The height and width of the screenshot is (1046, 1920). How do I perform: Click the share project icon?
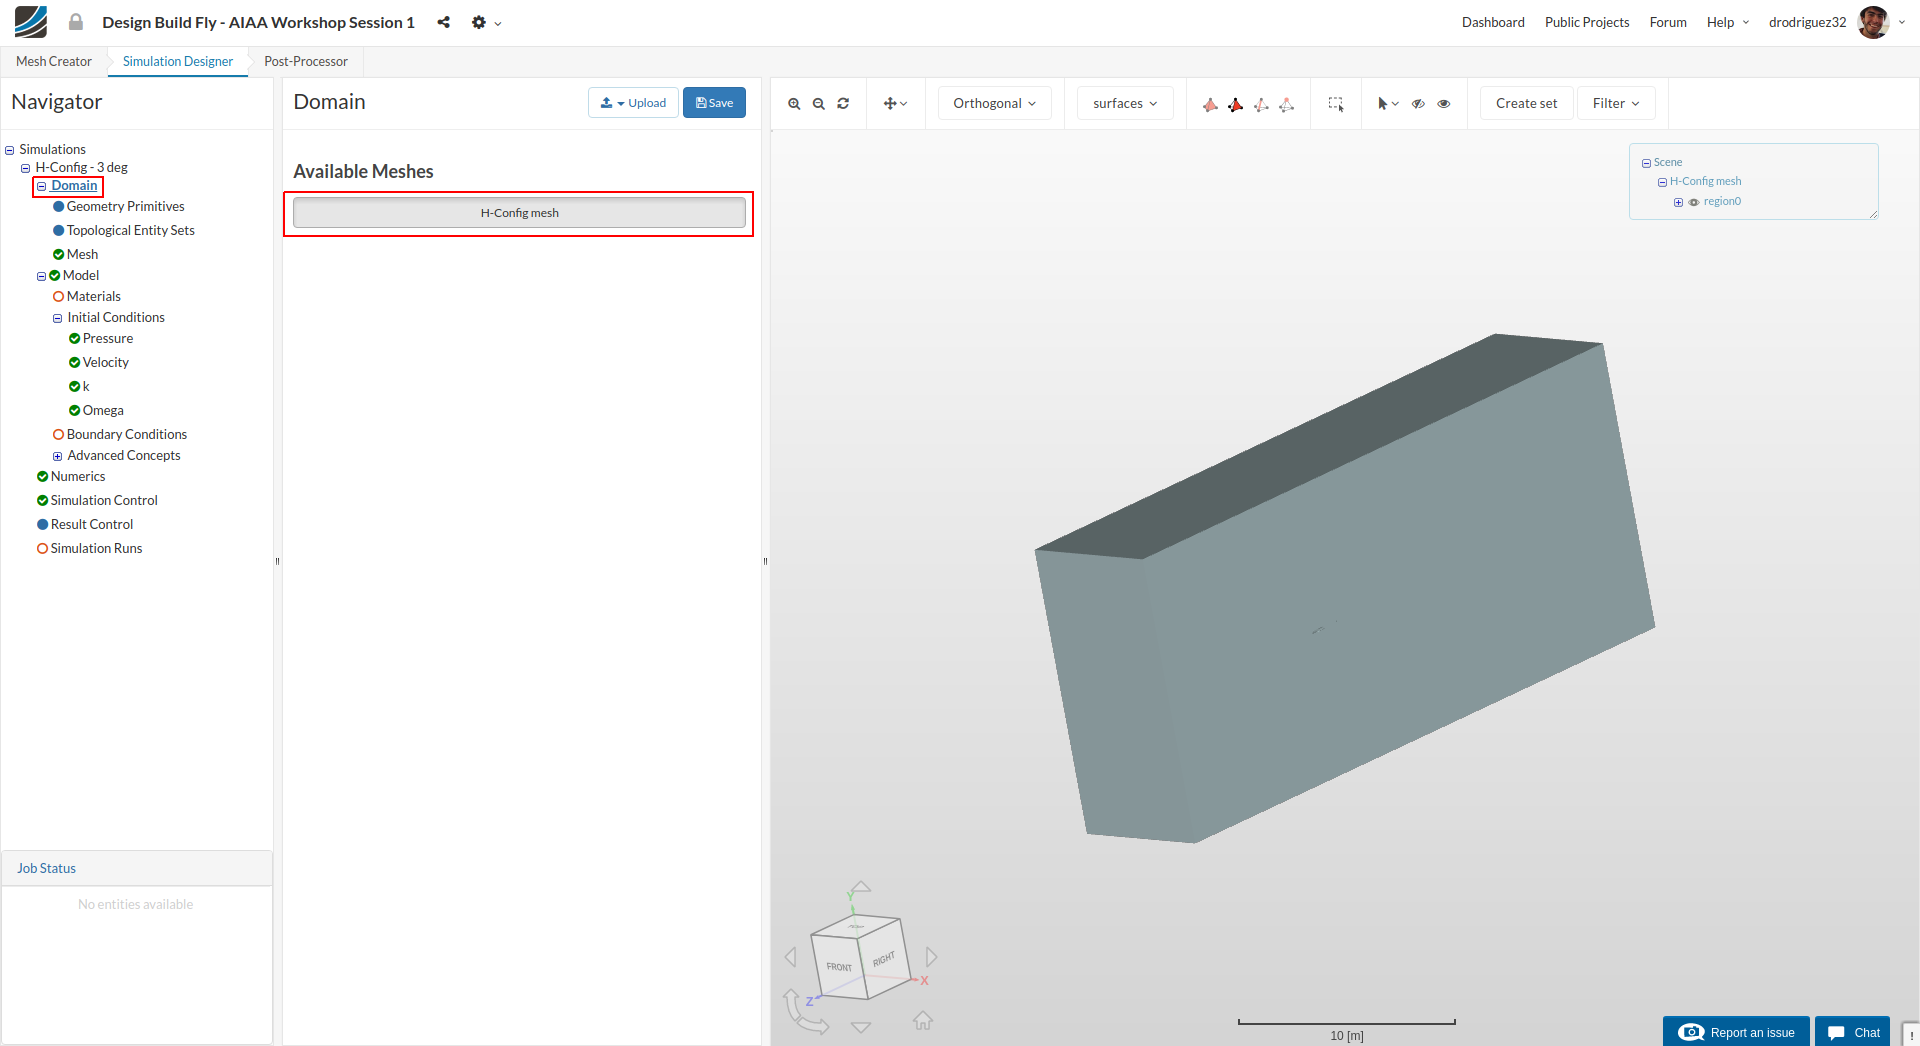point(443,22)
